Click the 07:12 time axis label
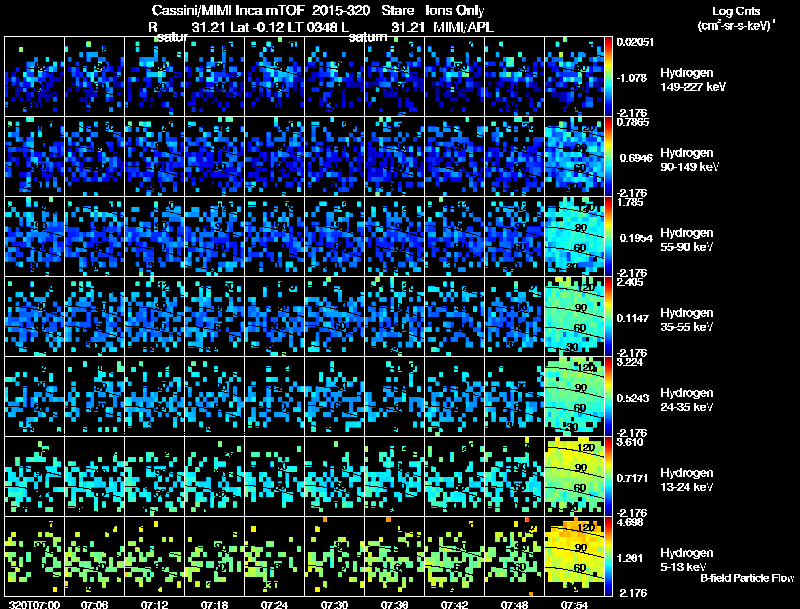 click(x=154, y=605)
